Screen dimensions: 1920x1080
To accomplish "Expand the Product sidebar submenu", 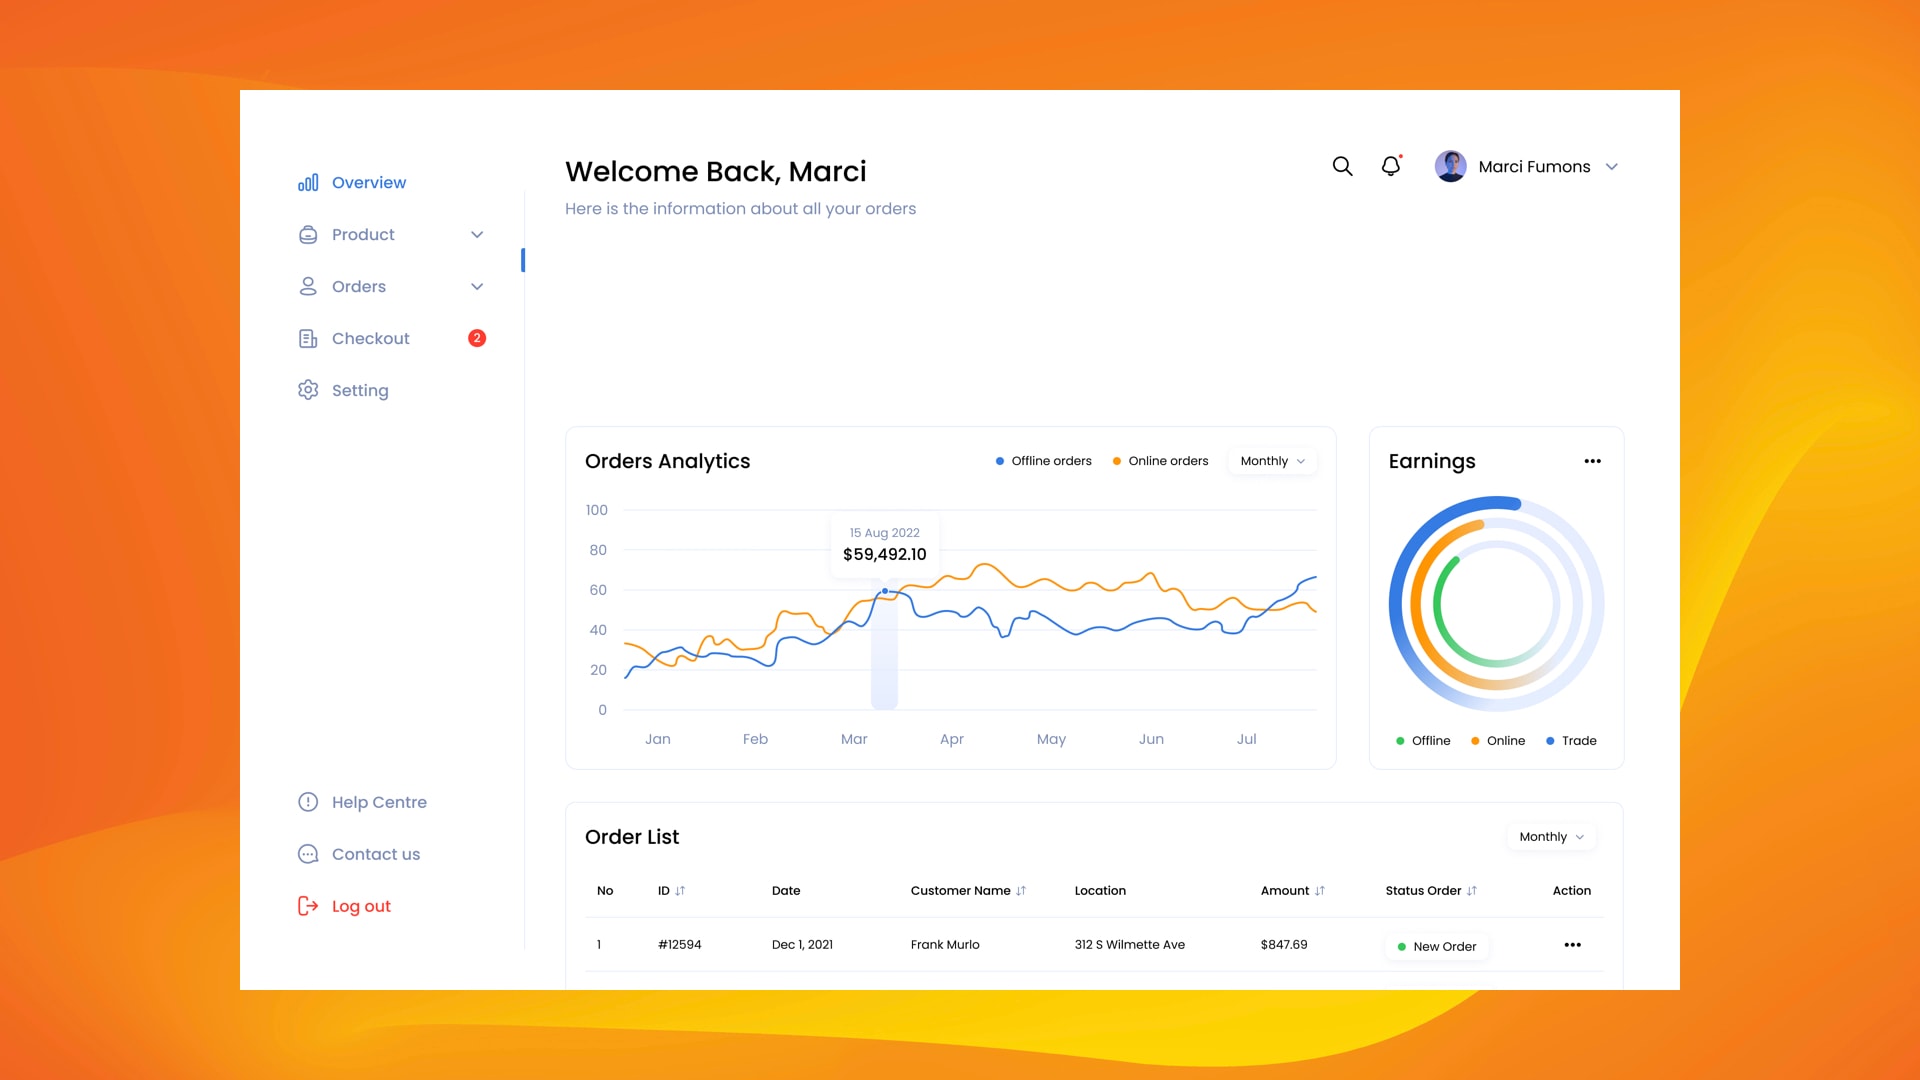I will 477,234.
